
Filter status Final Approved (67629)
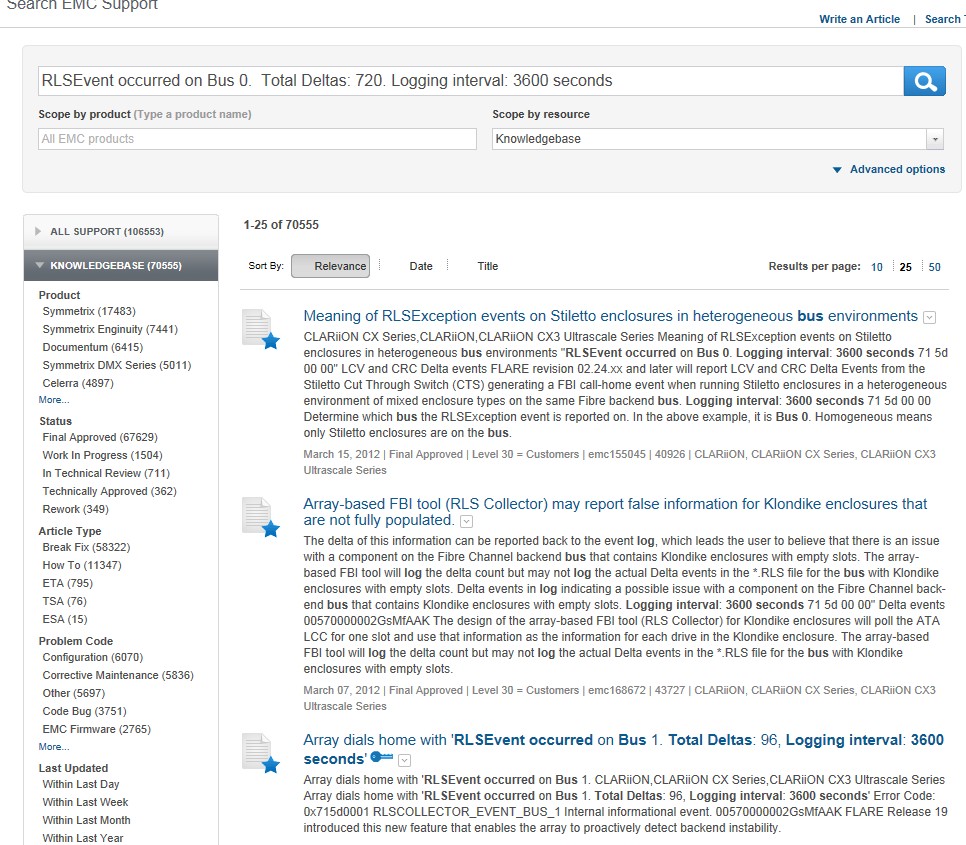tap(100, 437)
